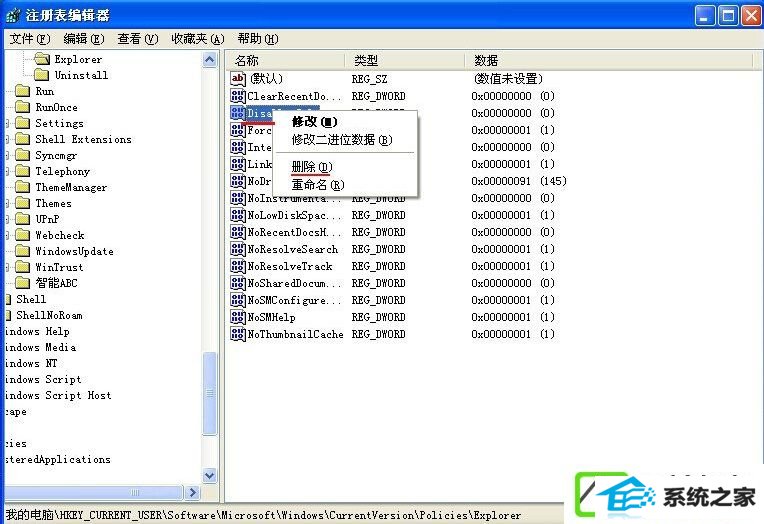
Task: Sort by the 类型 column header
Action: tap(405, 60)
